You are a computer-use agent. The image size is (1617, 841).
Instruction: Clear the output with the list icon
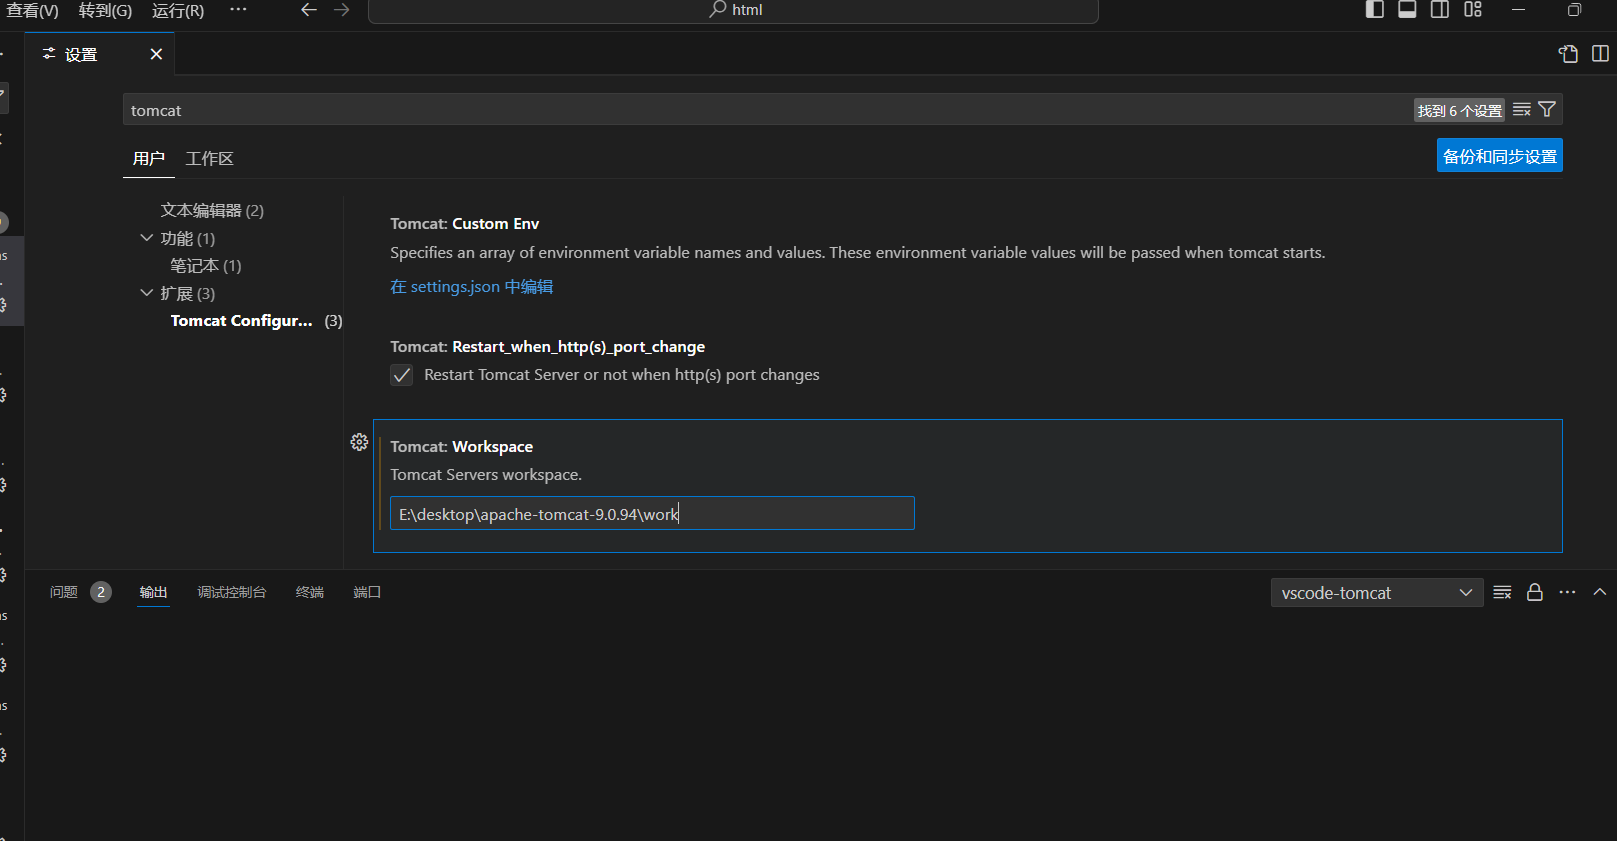(x=1502, y=592)
